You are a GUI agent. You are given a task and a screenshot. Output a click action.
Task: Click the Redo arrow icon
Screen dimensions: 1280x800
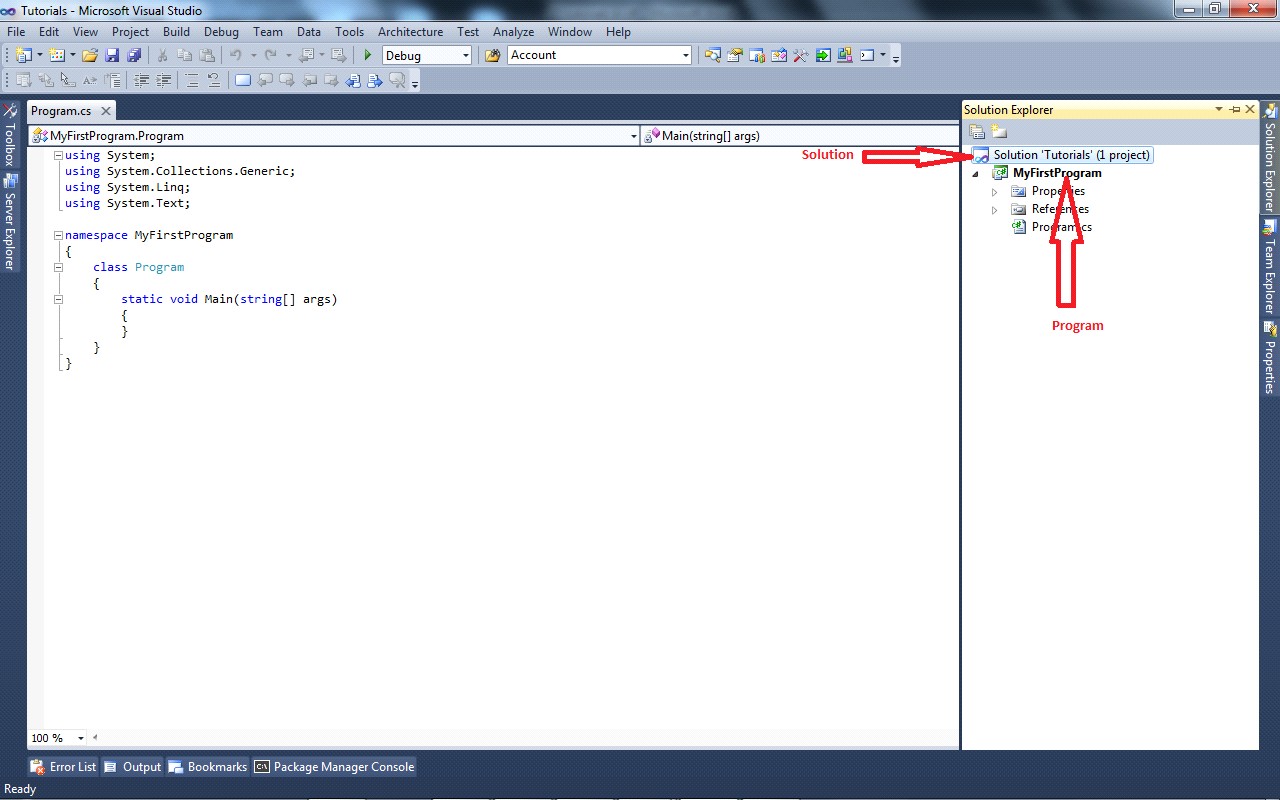coord(270,55)
